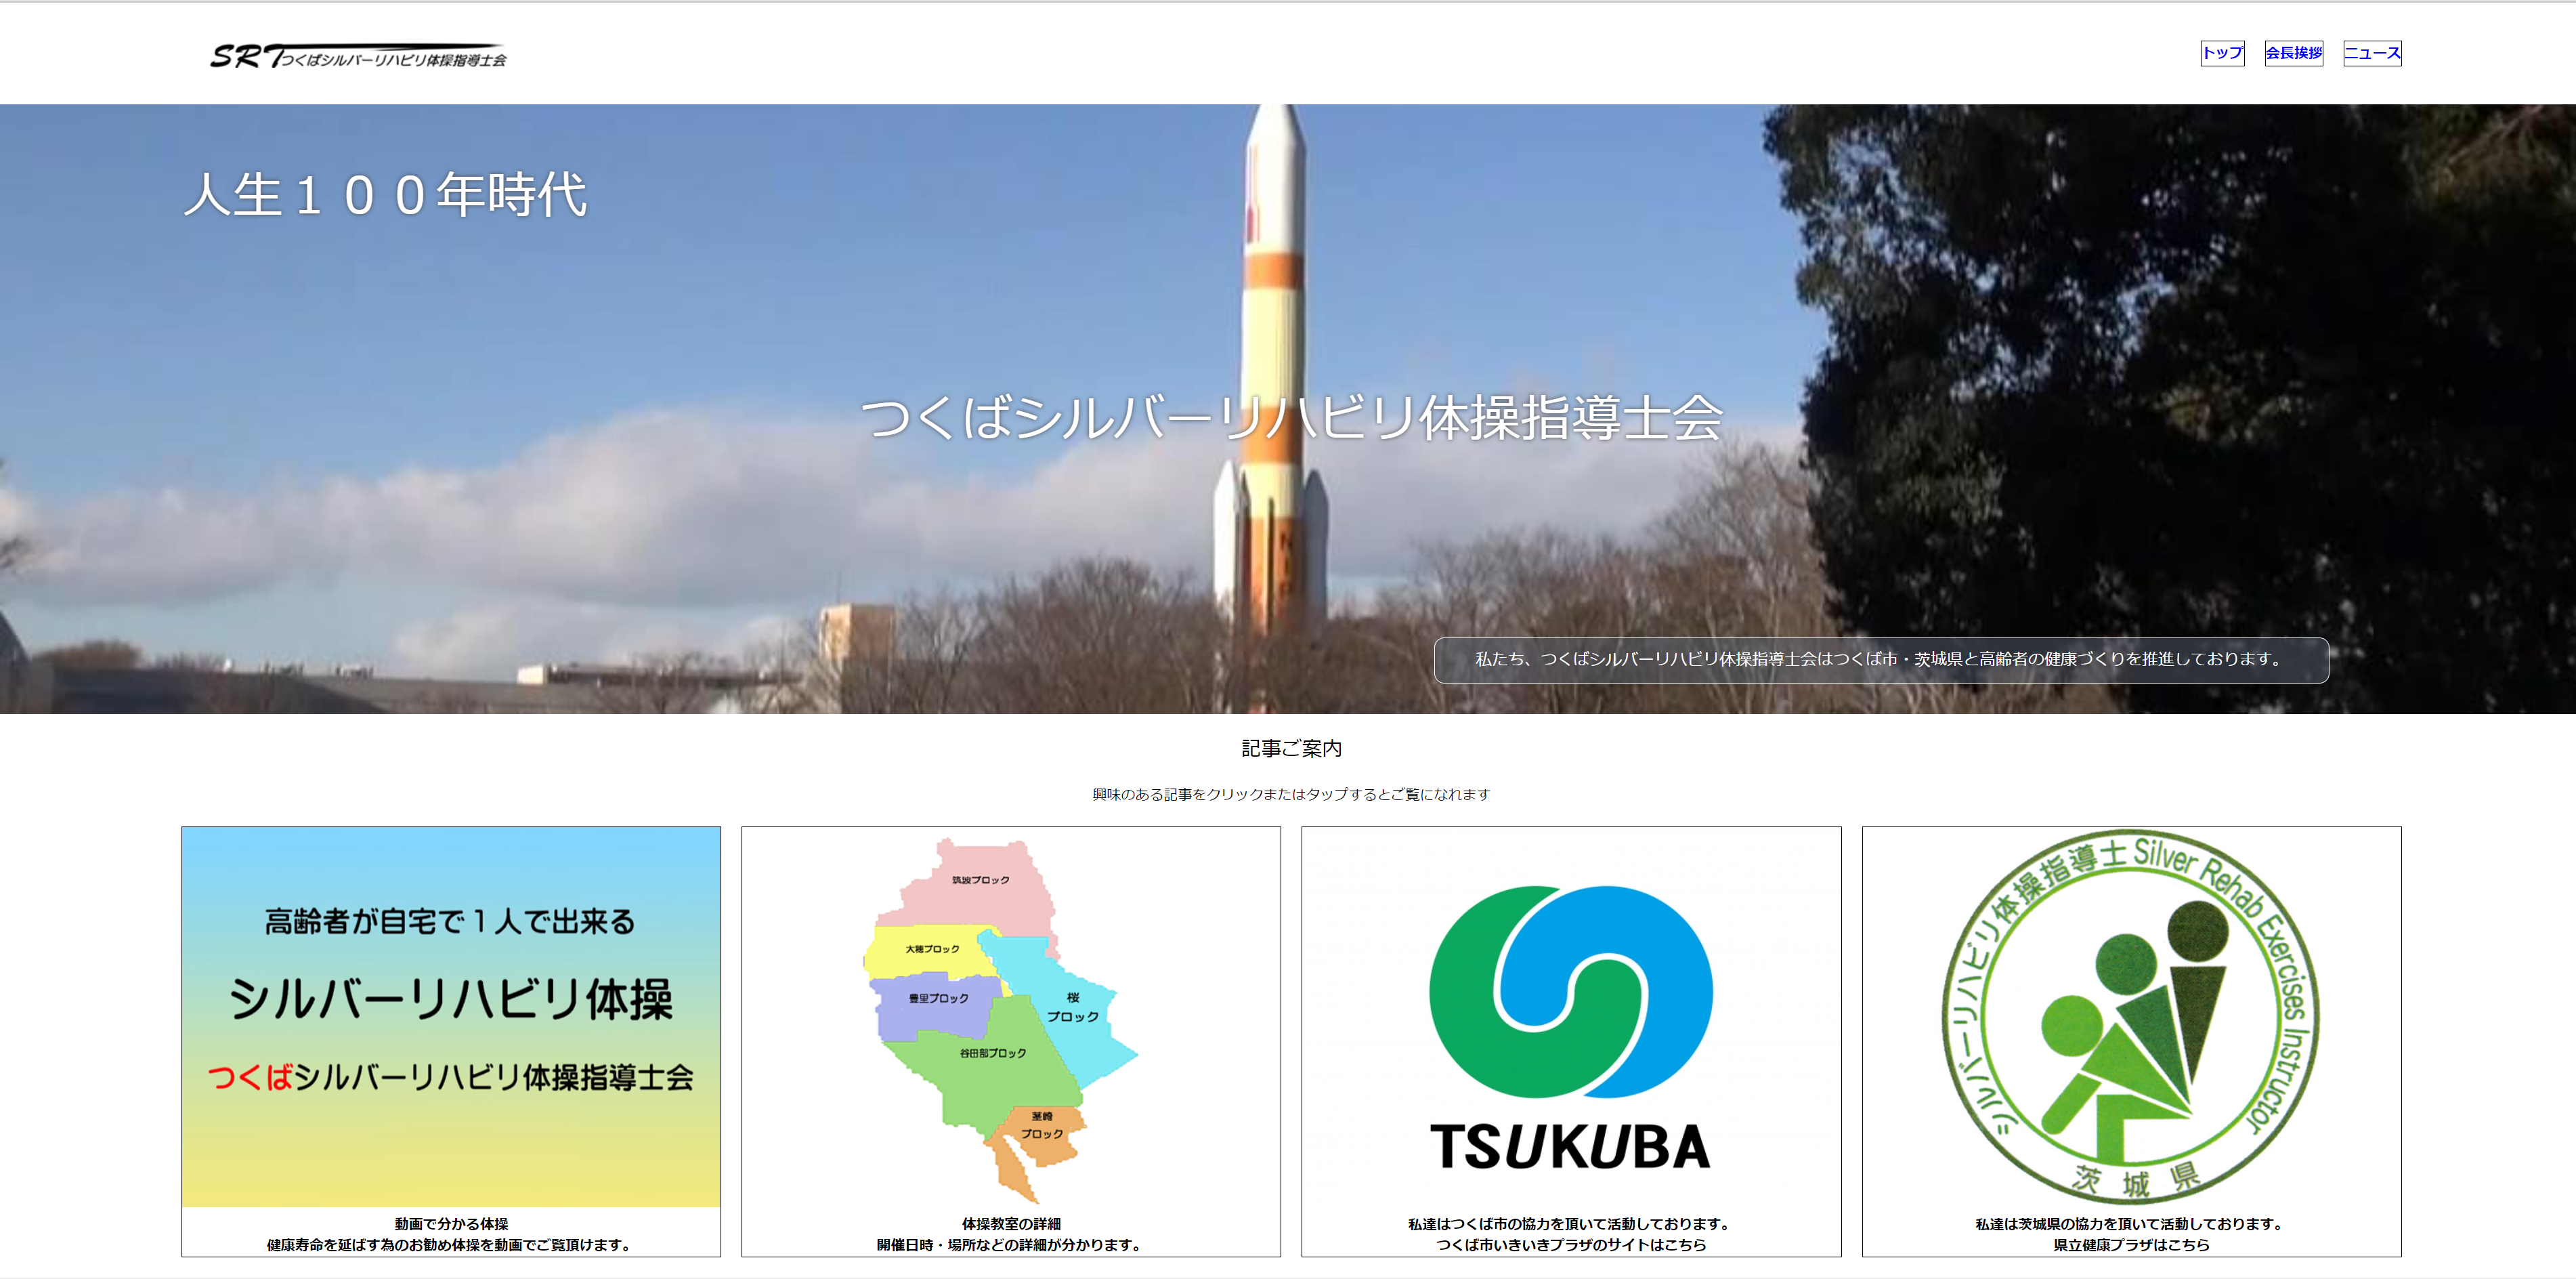Click the 動画で分かる体操 caption
Image resolution: width=2576 pixels, height=1279 pixels.
coord(451,1223)
